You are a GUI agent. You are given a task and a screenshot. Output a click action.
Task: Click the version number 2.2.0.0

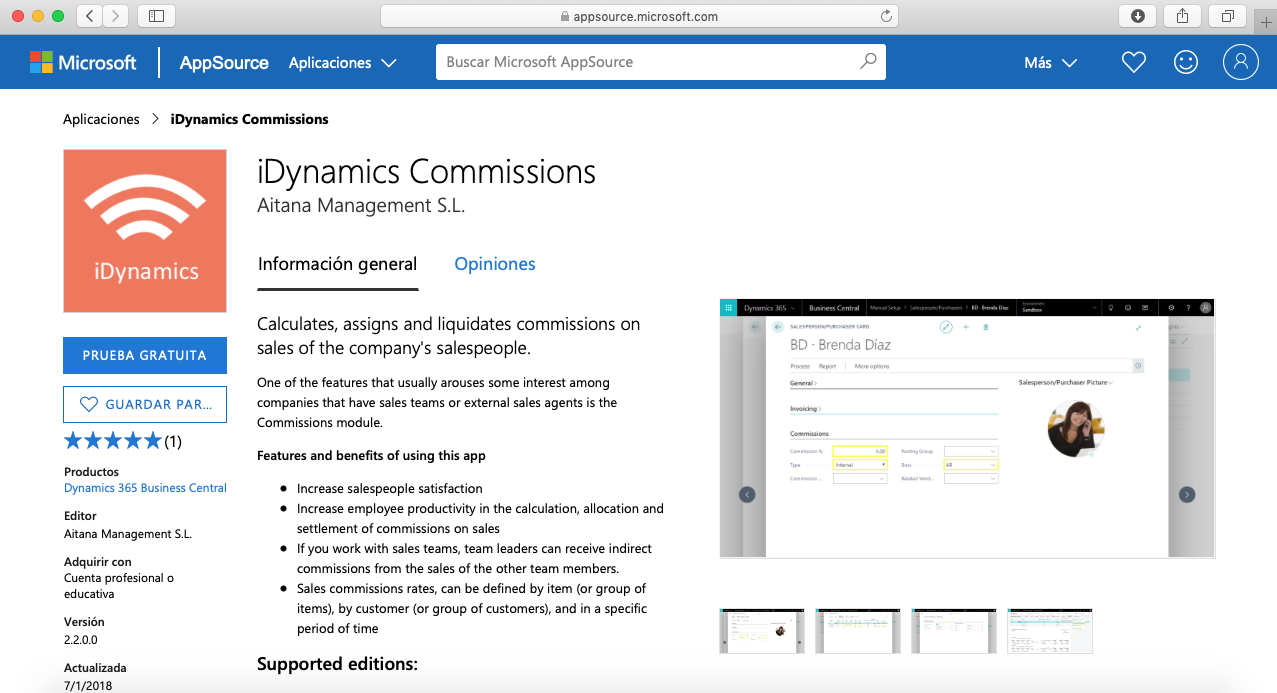(x=81, y=640)
